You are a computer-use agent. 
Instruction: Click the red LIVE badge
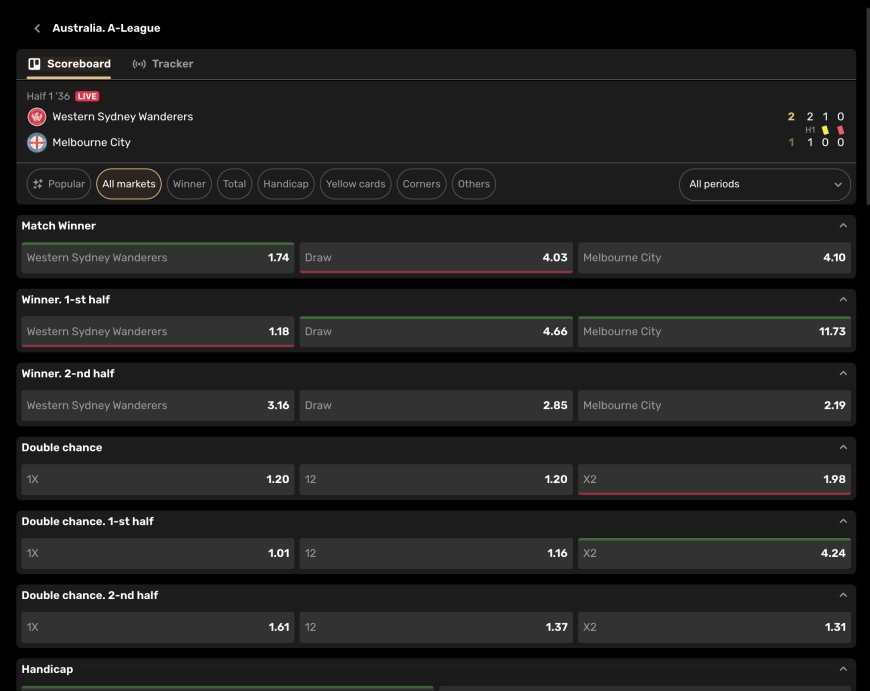click(x=87, y=96)
